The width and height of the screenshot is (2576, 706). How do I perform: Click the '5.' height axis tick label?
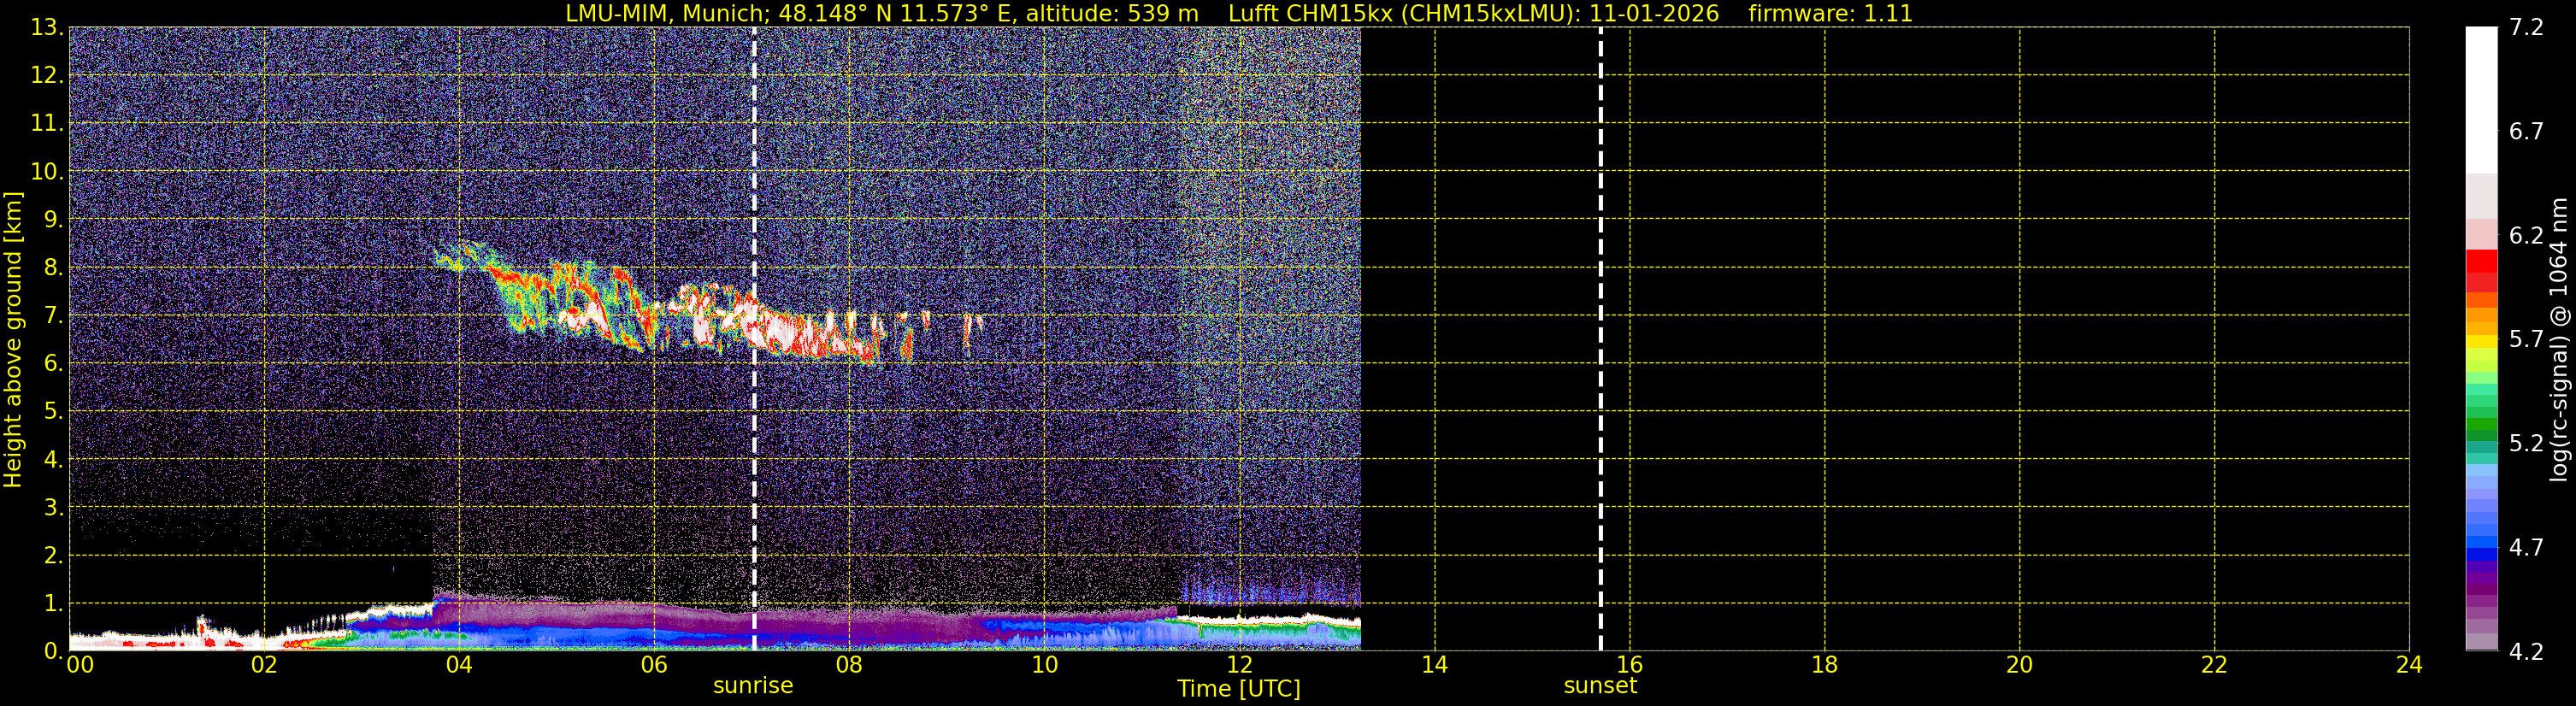(x=53, y=411)
